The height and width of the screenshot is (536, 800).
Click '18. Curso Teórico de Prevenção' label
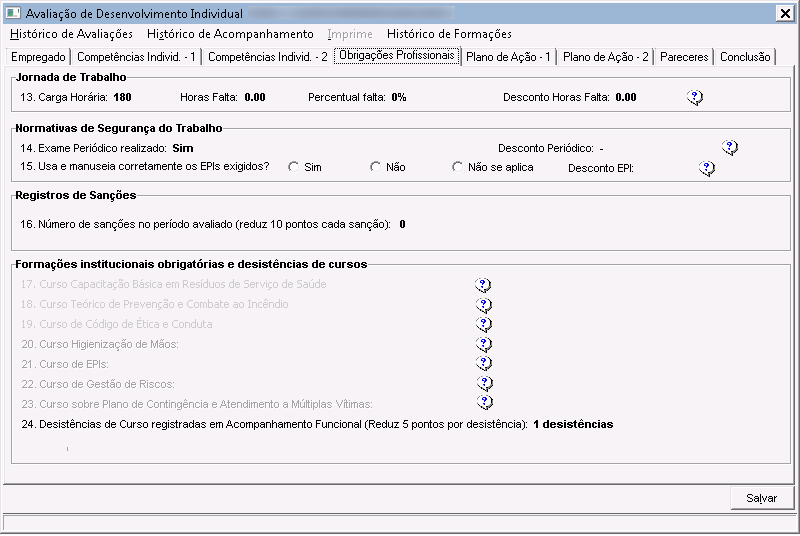(155, 304)
